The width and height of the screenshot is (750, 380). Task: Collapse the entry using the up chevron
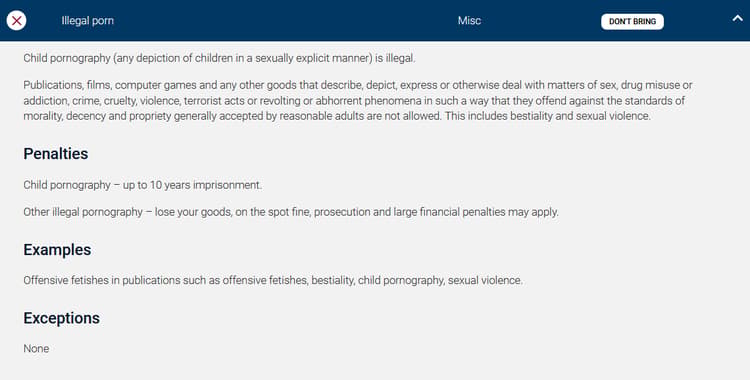tap(737, 19)
